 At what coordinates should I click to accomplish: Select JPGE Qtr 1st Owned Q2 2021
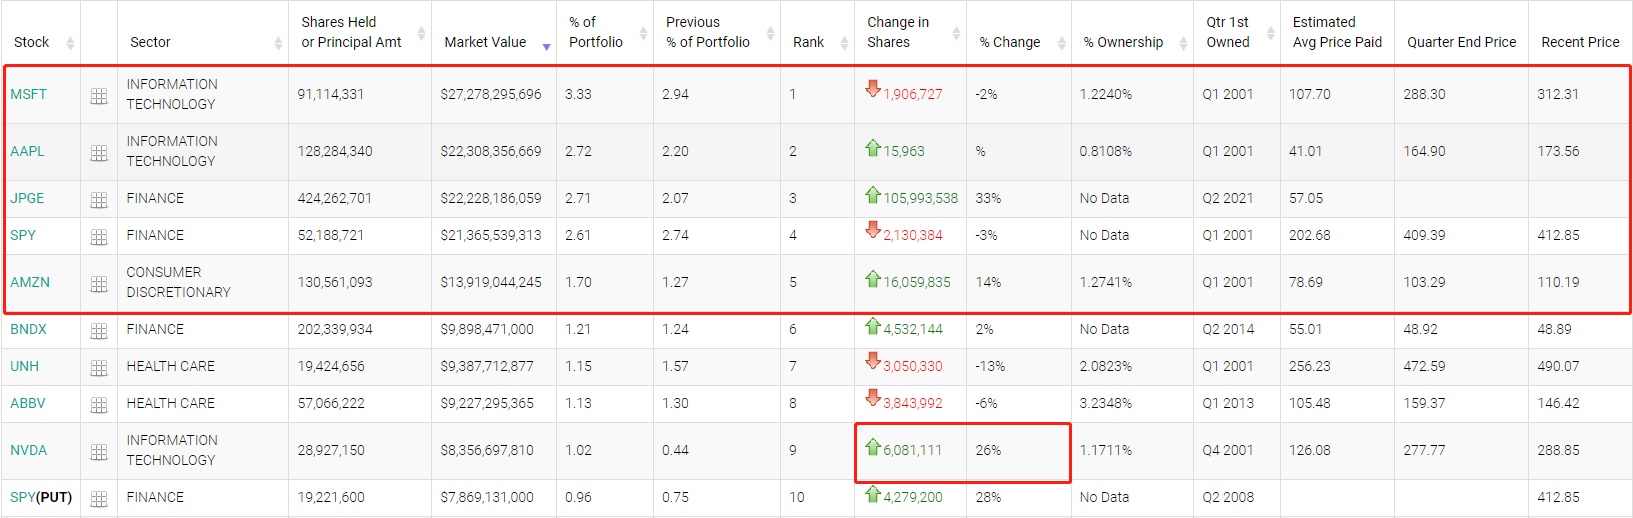(x=1228, y=198)
